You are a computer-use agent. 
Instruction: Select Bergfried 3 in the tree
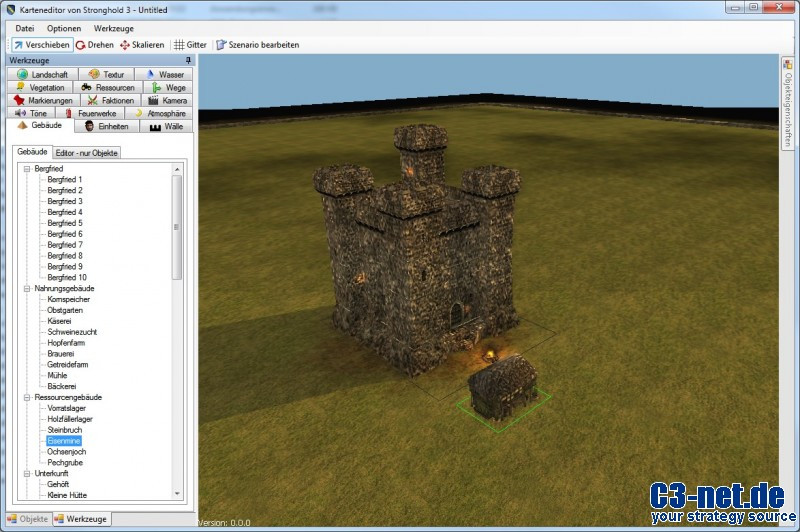point(64,201)
